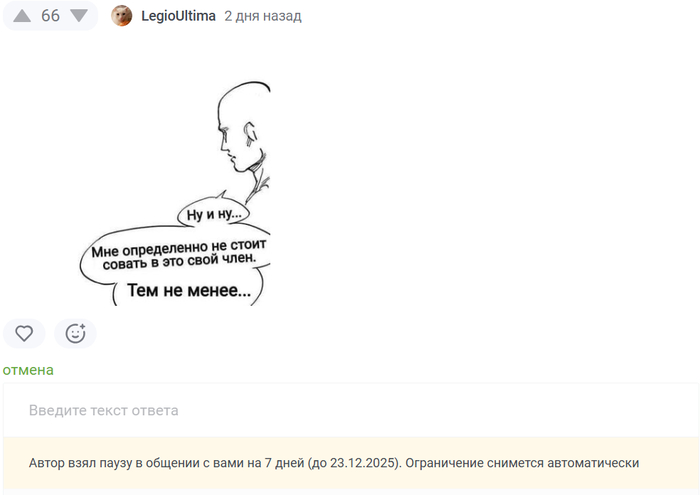Image resolution: width=700 pixels, height=495 pixels.
Task: Click the word "Автор" in pause notice
Action: (47, 463)
